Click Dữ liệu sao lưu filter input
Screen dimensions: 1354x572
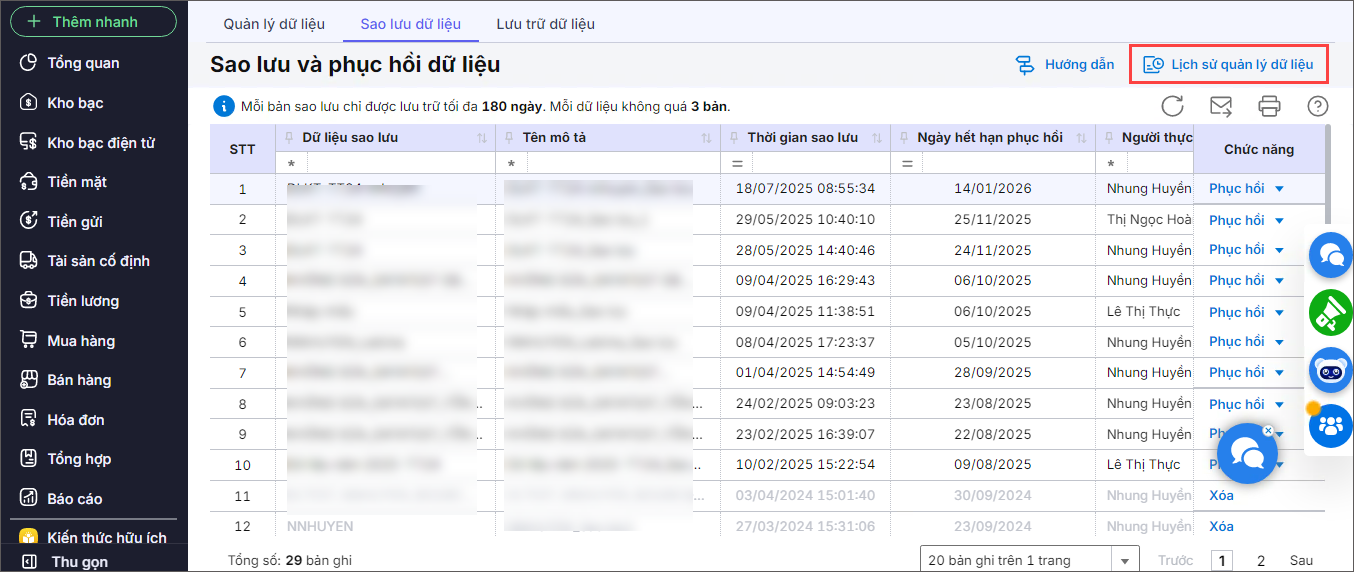401,162
